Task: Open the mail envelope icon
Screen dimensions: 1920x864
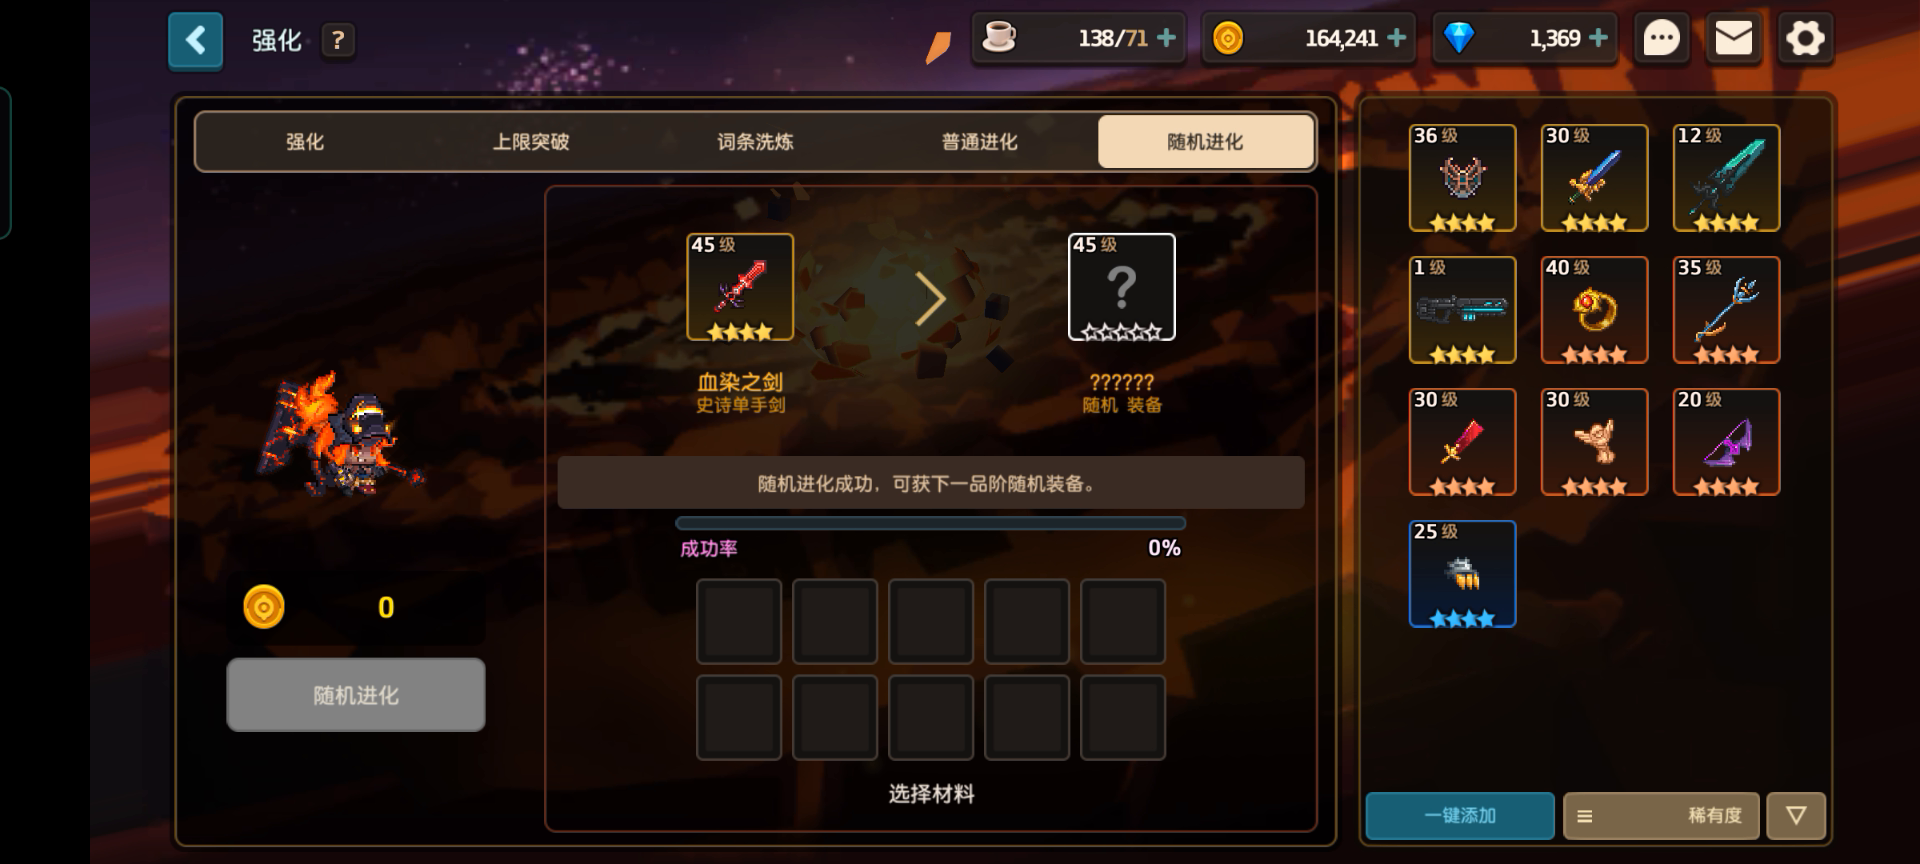Action: [x=1733, y=39]
